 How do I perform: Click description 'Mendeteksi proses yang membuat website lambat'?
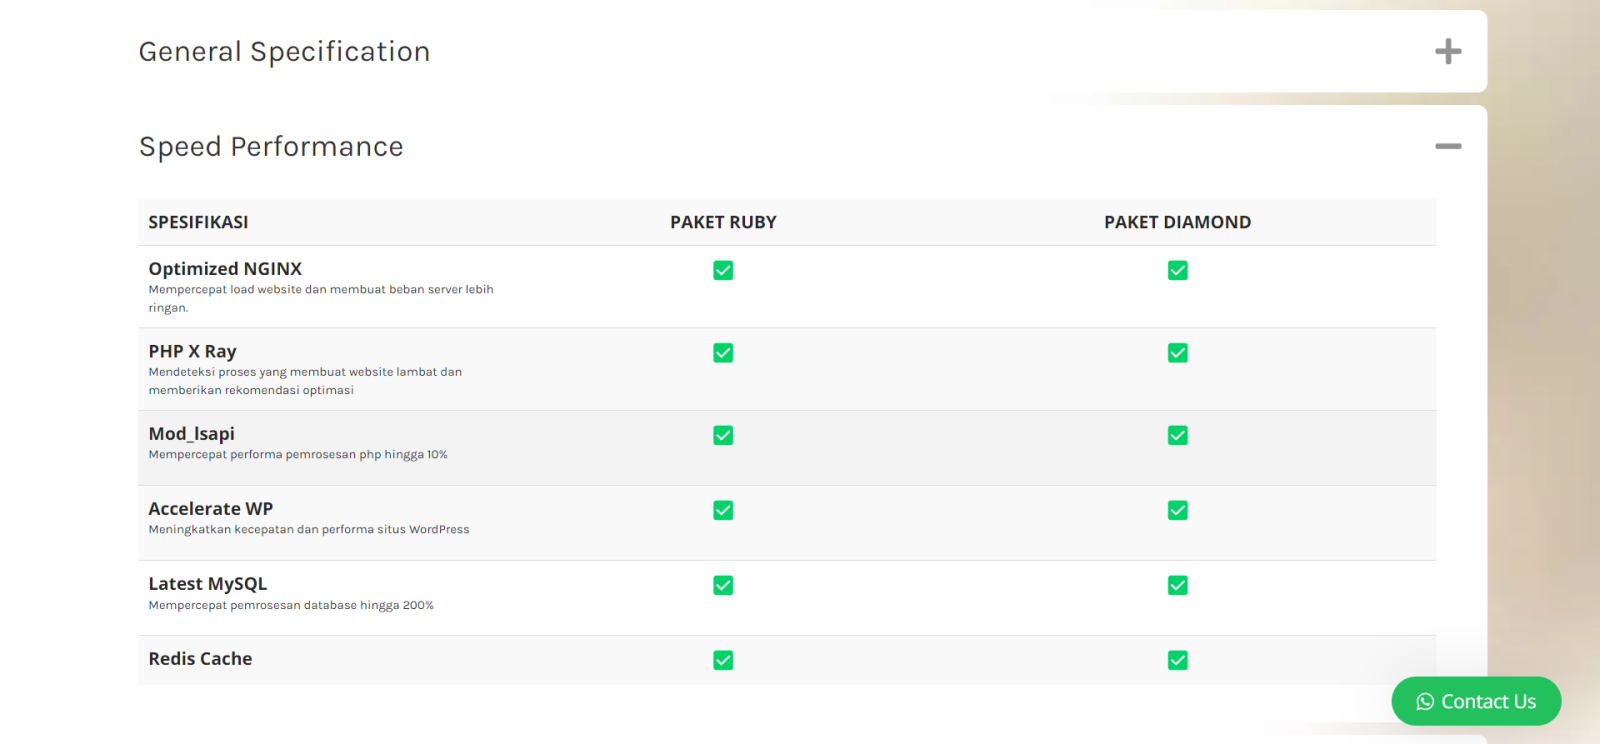point(305,381)
